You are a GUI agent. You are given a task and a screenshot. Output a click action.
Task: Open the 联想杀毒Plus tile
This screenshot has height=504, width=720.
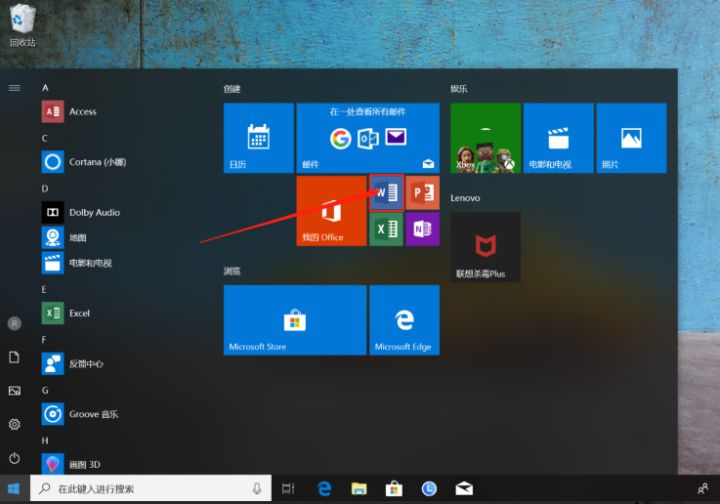coord(485,246)
